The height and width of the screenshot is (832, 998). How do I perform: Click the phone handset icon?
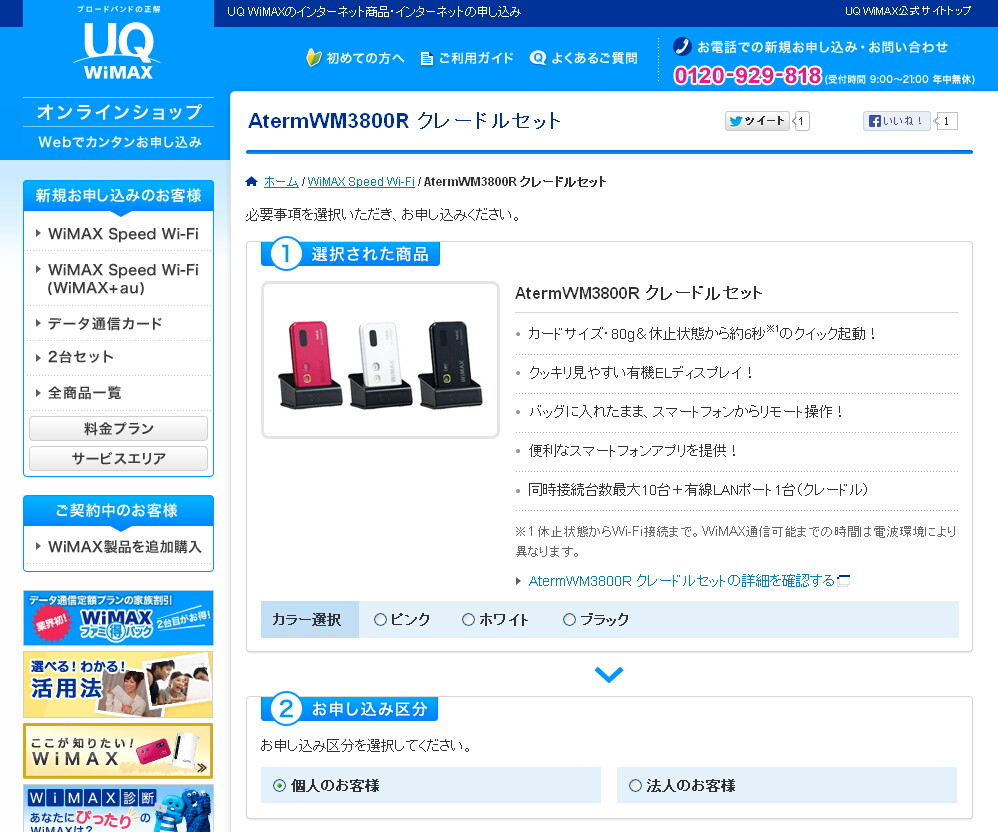(682, 46)
